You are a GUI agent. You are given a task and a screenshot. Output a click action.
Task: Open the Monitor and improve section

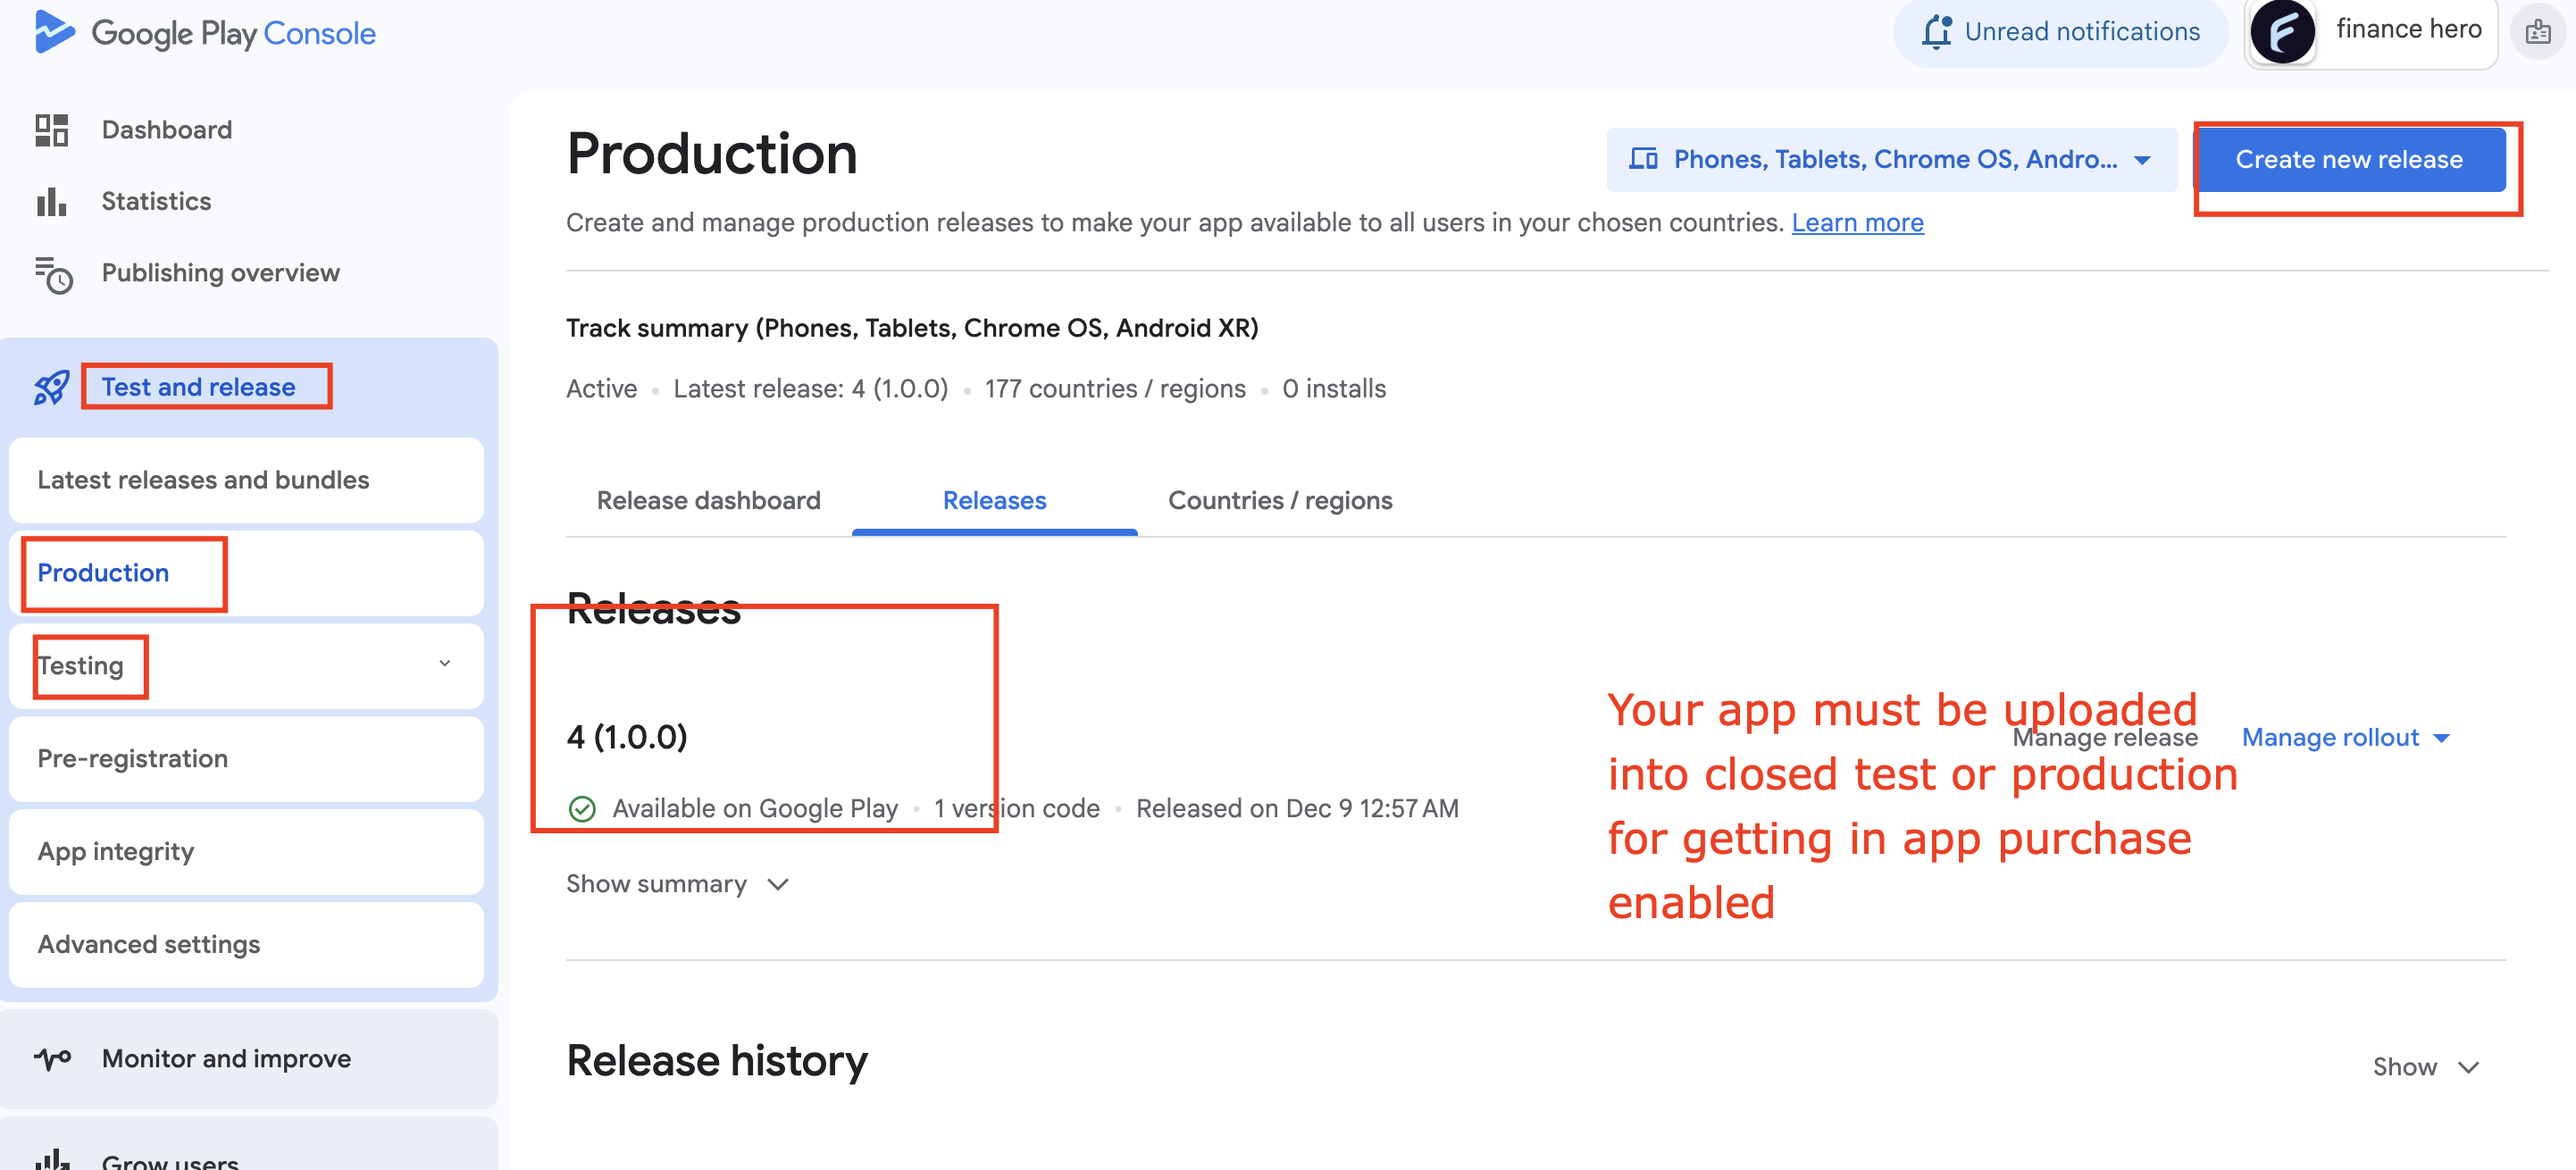pyautogui.click(x=226, y=1059)
